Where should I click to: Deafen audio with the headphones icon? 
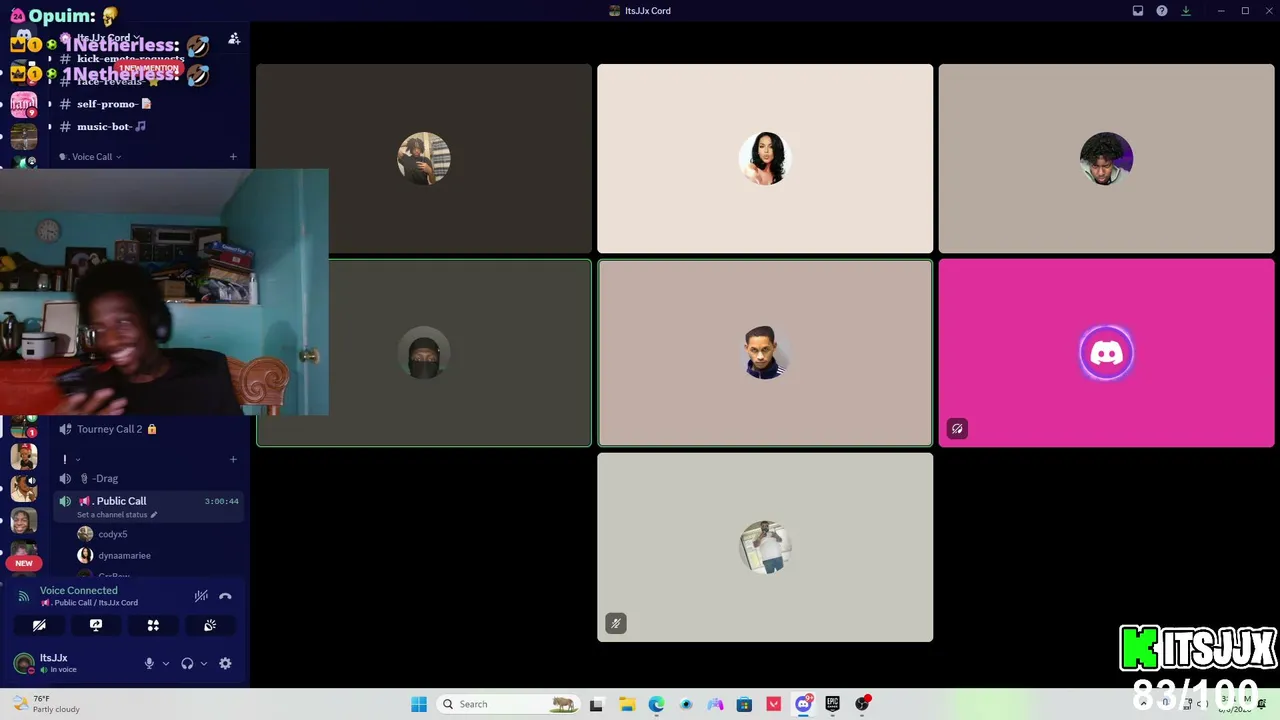coord(187,663)
